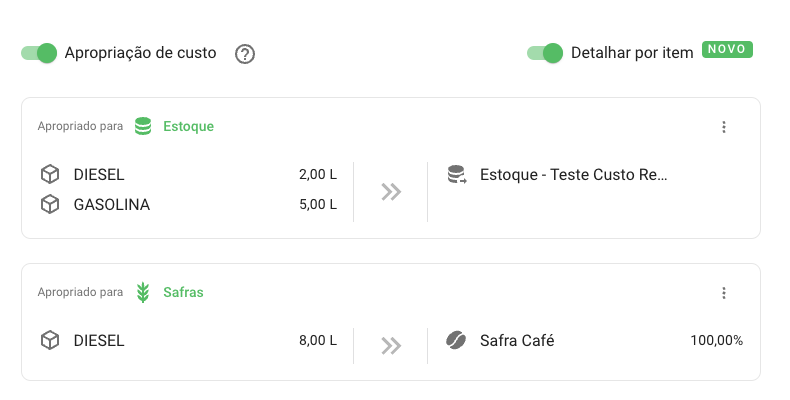Open the Safras card three-dot menu
The height and width of the screenshot is (400, 790).
point(724,293)
